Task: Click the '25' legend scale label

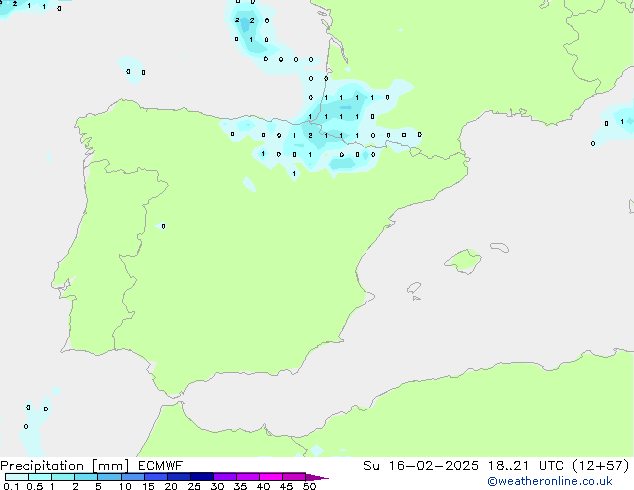Action: point(194,486)
